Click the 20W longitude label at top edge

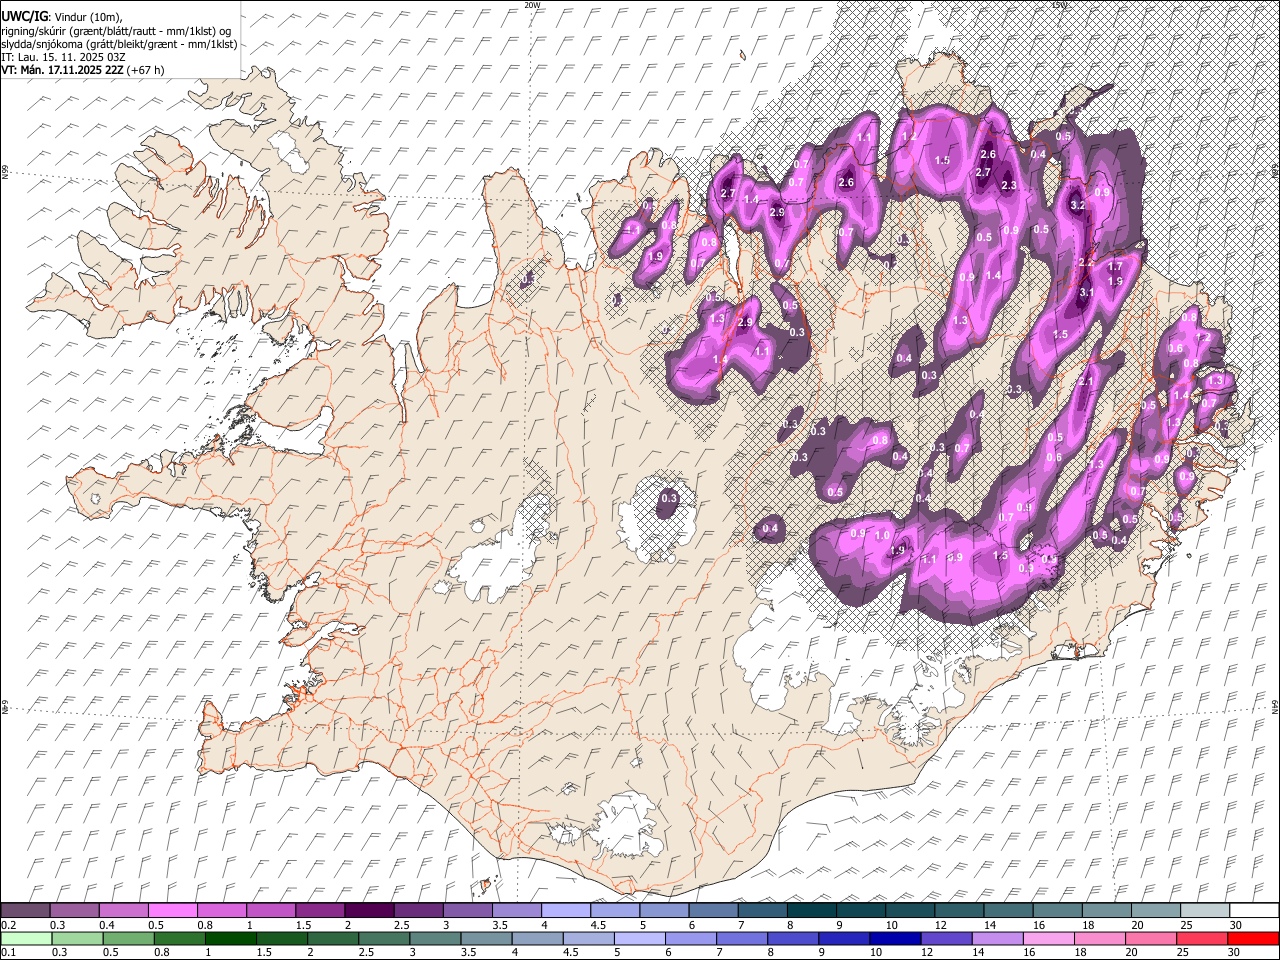pos(532,5)
